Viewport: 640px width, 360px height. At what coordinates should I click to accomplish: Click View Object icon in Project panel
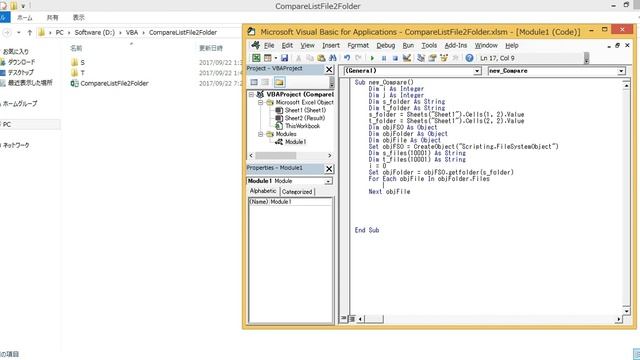point(266,82)
